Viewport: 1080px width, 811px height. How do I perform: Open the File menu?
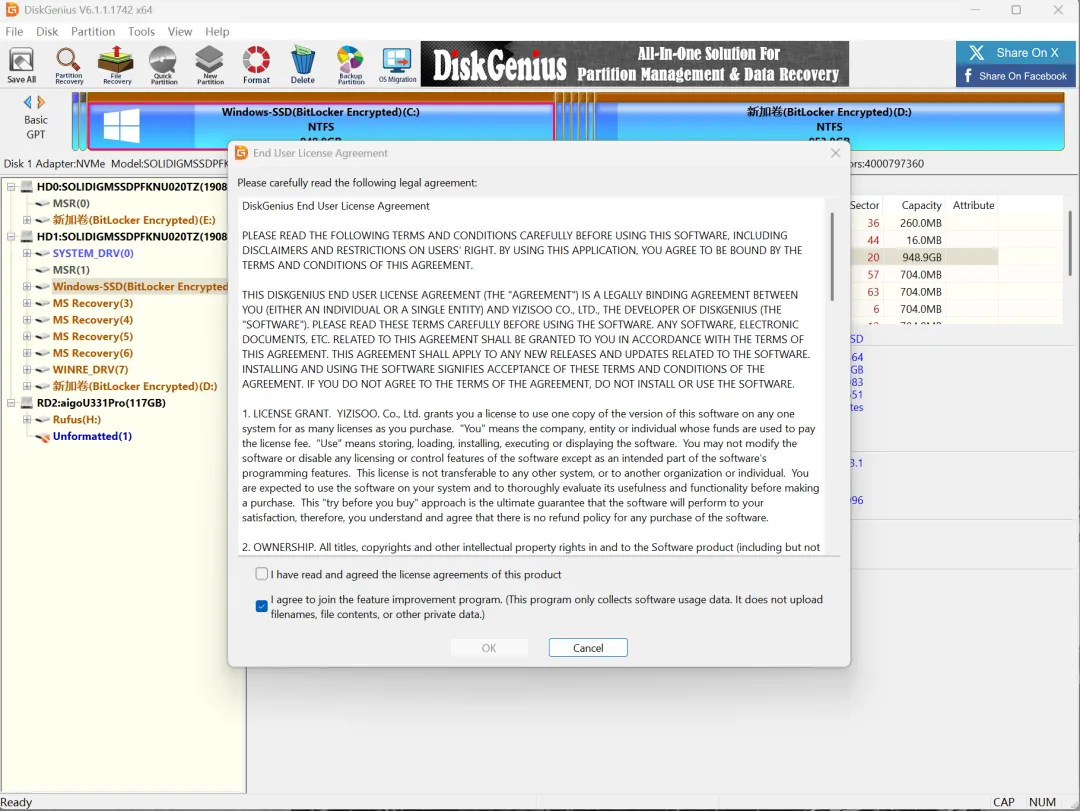click(x=14, y=32)
